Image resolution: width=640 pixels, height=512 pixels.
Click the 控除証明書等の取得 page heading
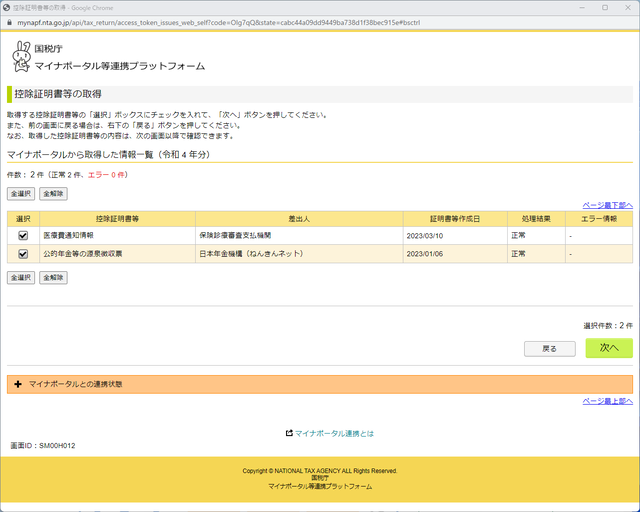[58, 94]
